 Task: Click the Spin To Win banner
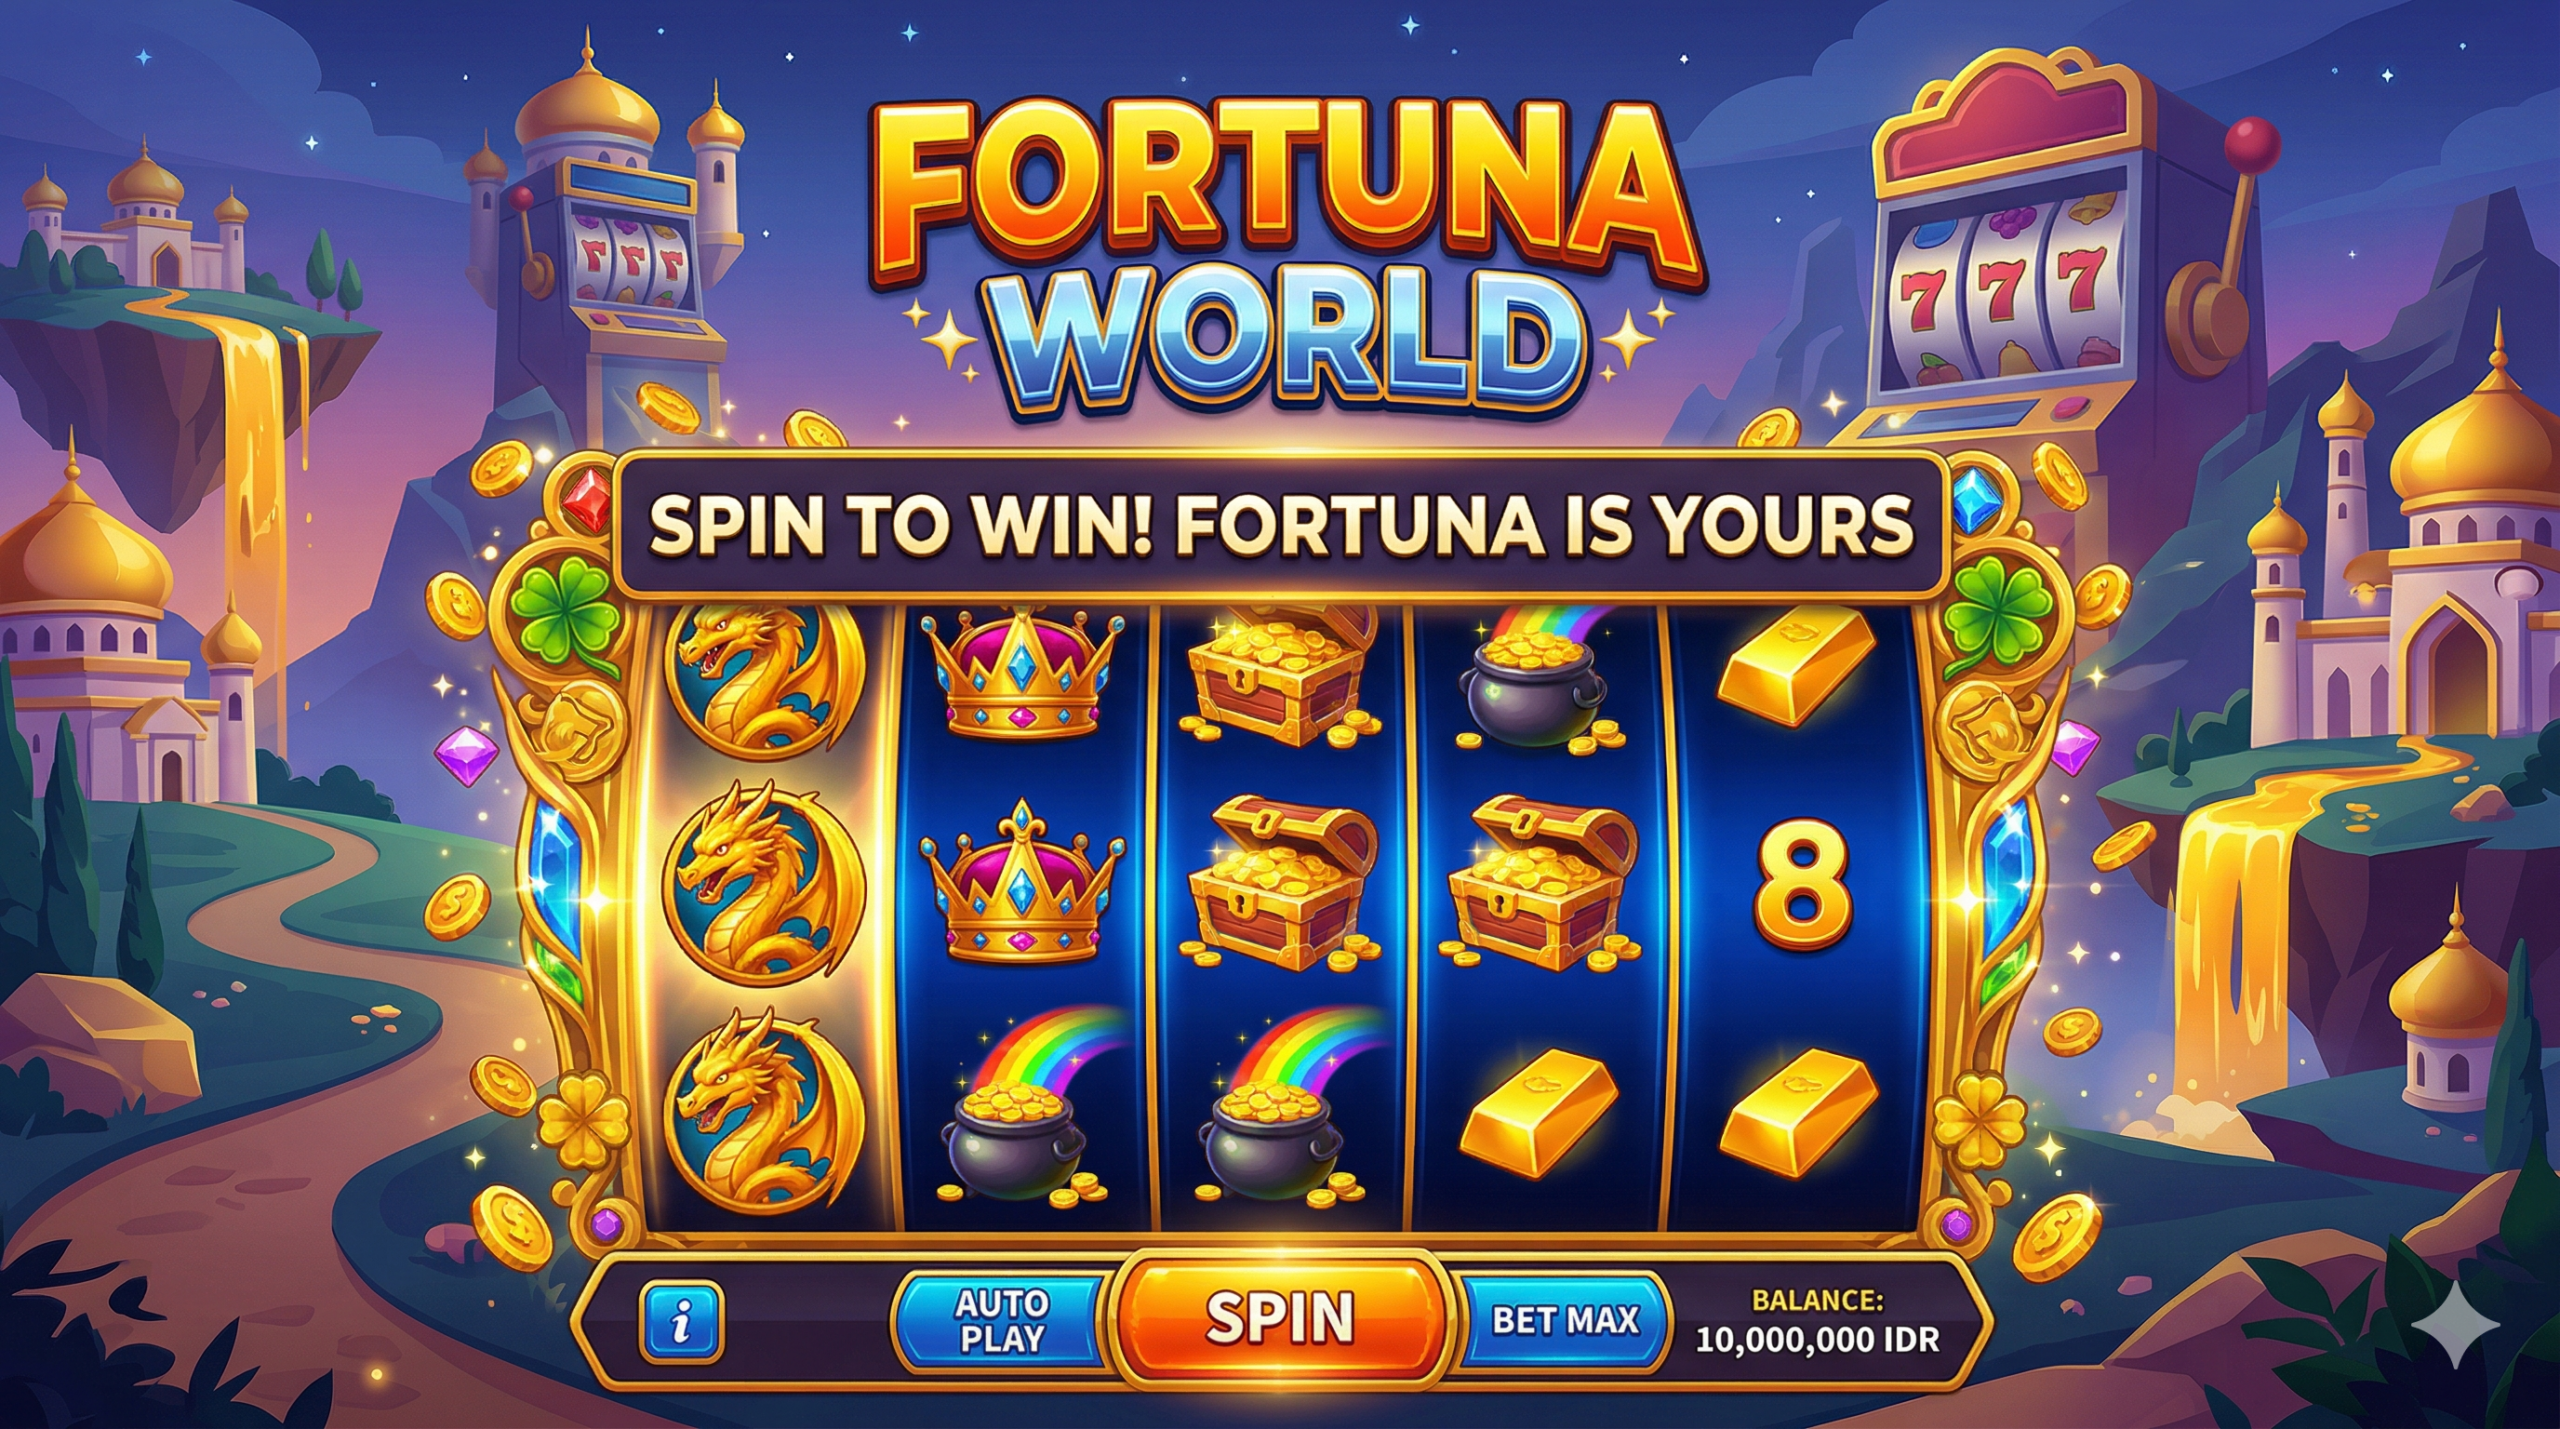coord(1280,526)
